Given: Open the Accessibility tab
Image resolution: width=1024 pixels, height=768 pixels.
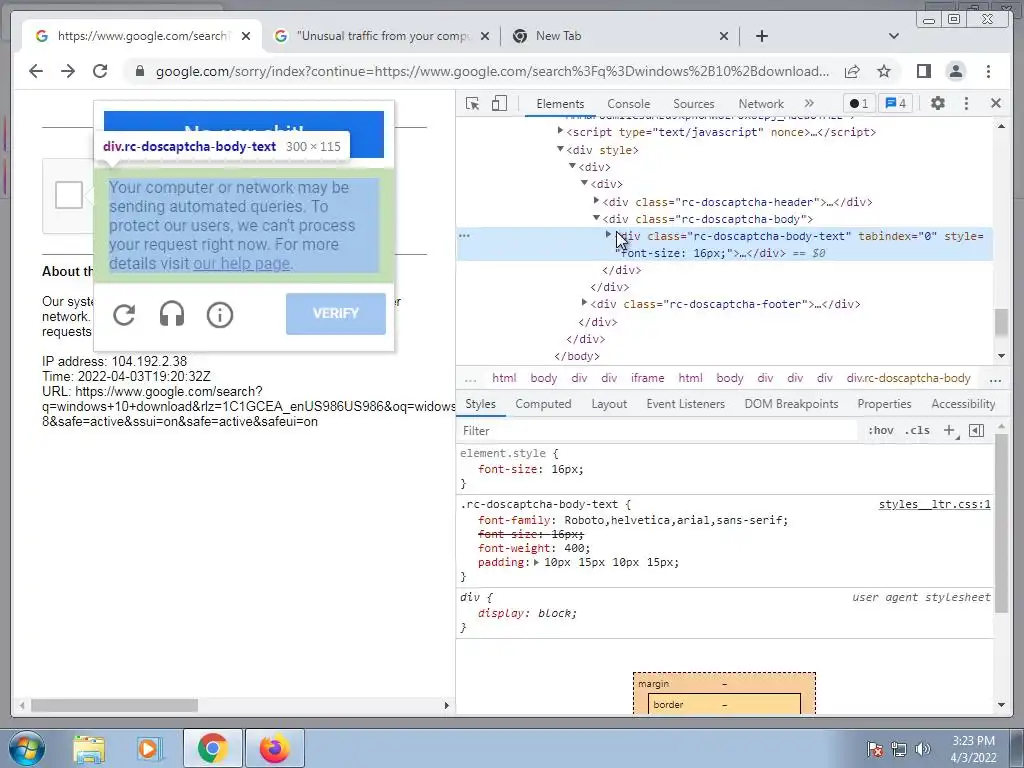Looking at the screenshot, I should point(963,404).
